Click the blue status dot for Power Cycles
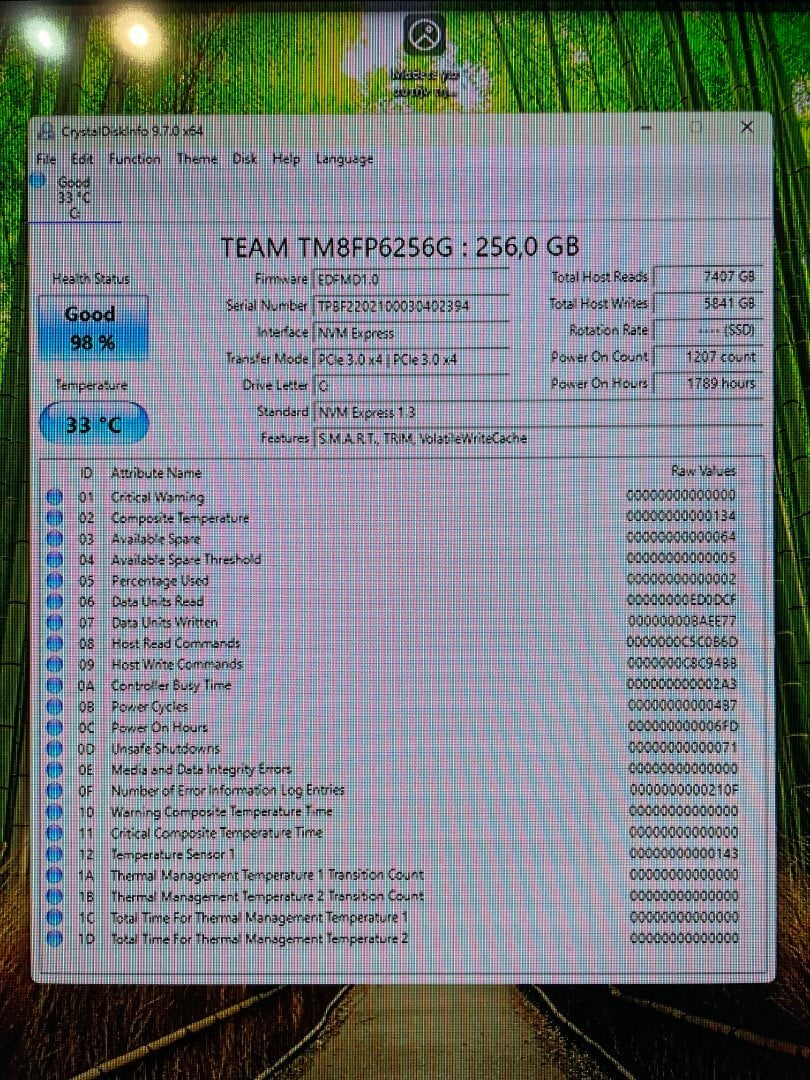This screenshot has height=1080, width=810. 54,707
